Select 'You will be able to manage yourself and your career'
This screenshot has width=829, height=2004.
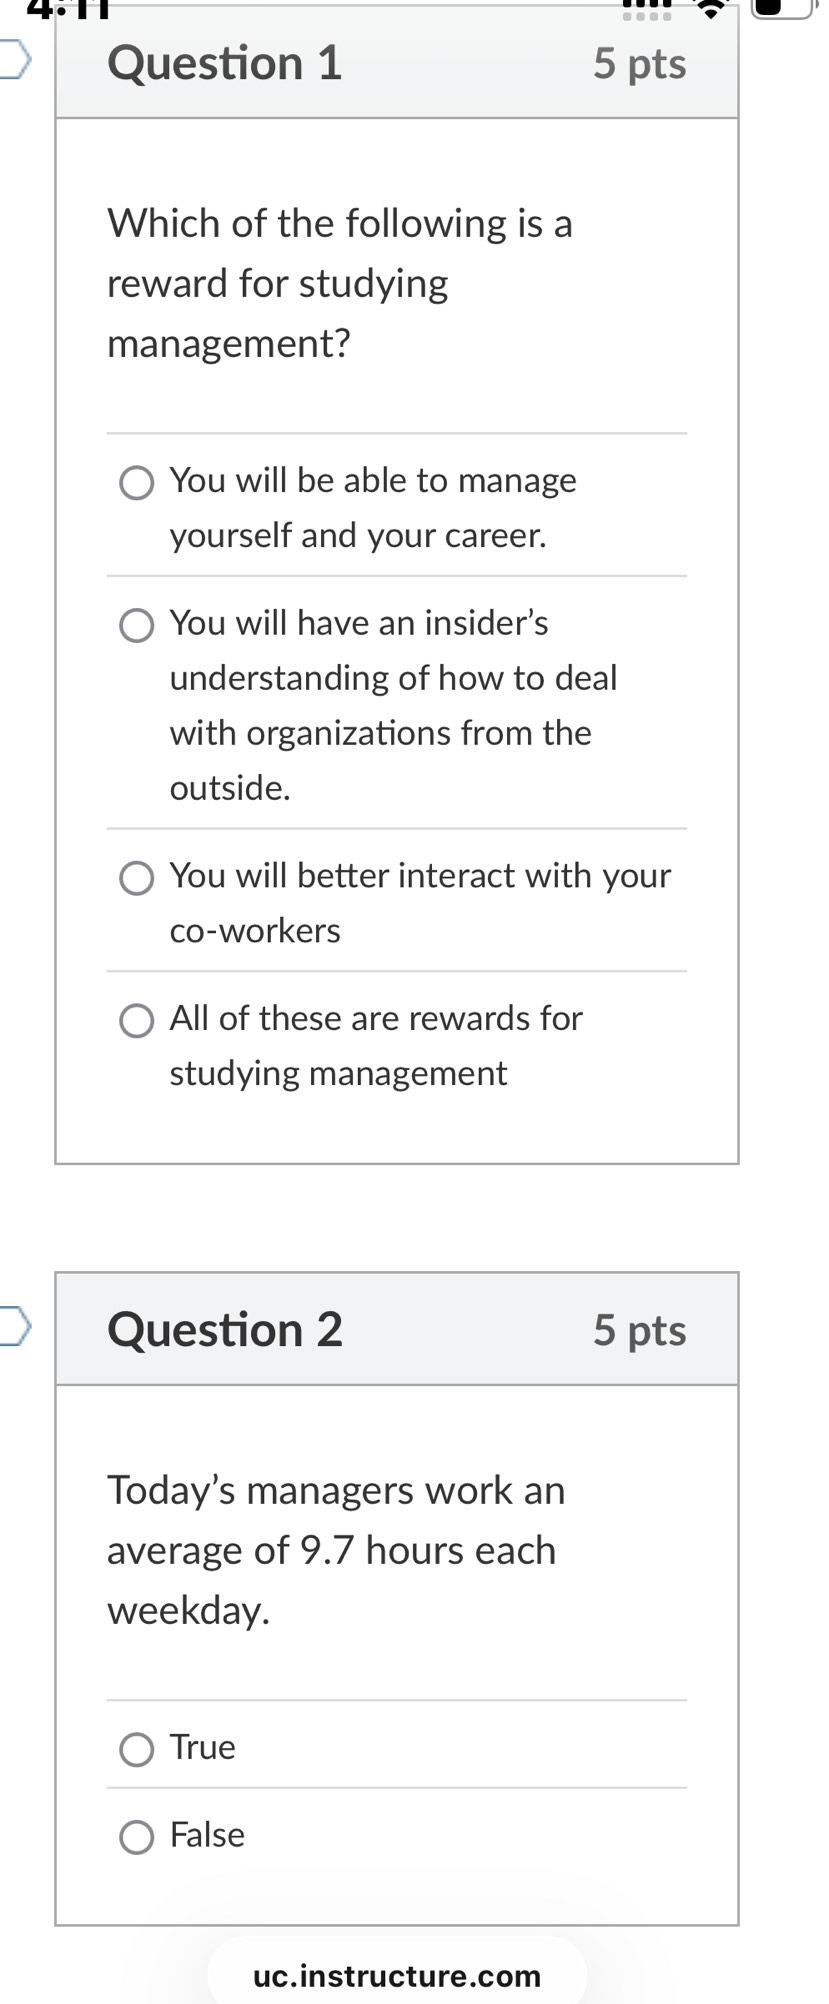136,482
